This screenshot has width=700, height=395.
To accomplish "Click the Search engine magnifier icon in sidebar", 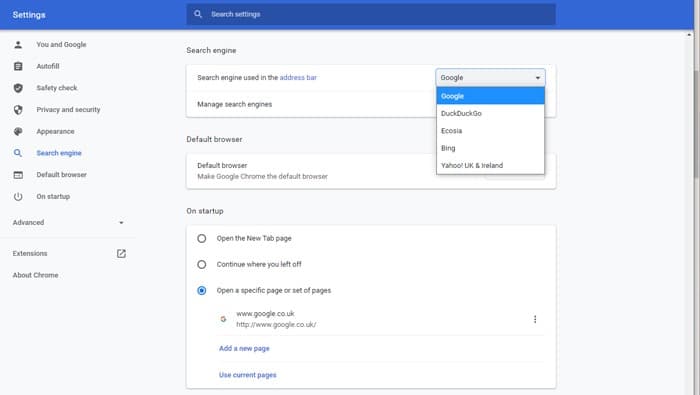I will [x=18, y=153].
